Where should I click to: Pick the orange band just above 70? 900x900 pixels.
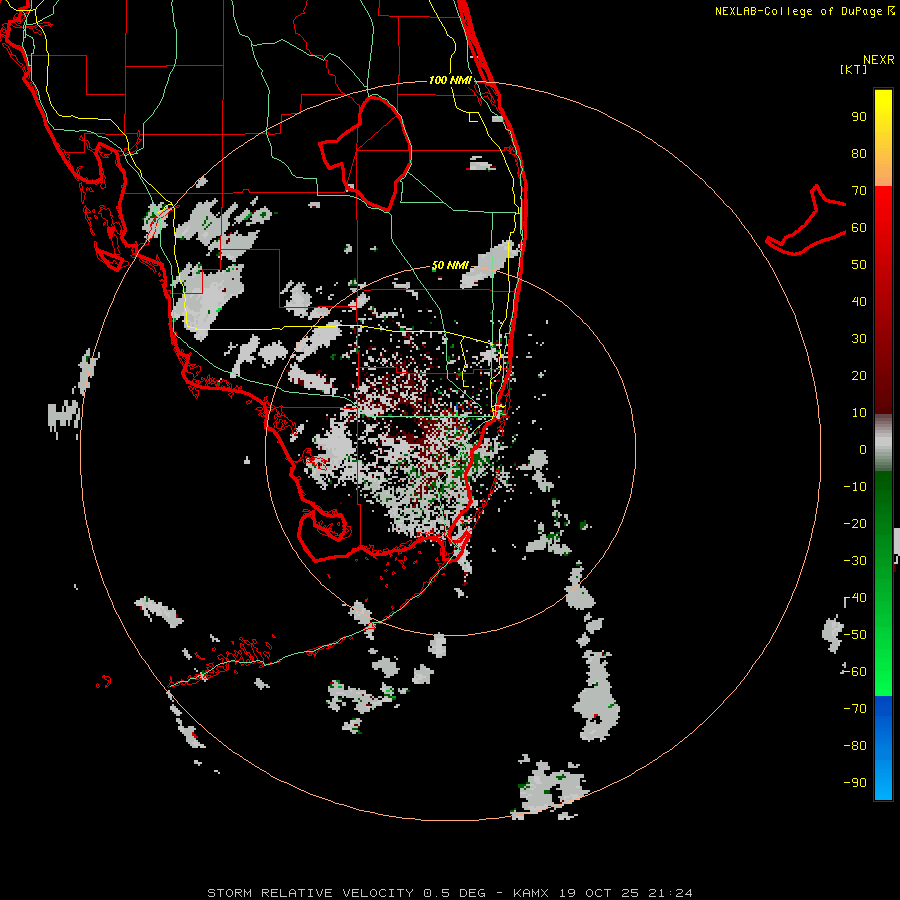point(883,169)
